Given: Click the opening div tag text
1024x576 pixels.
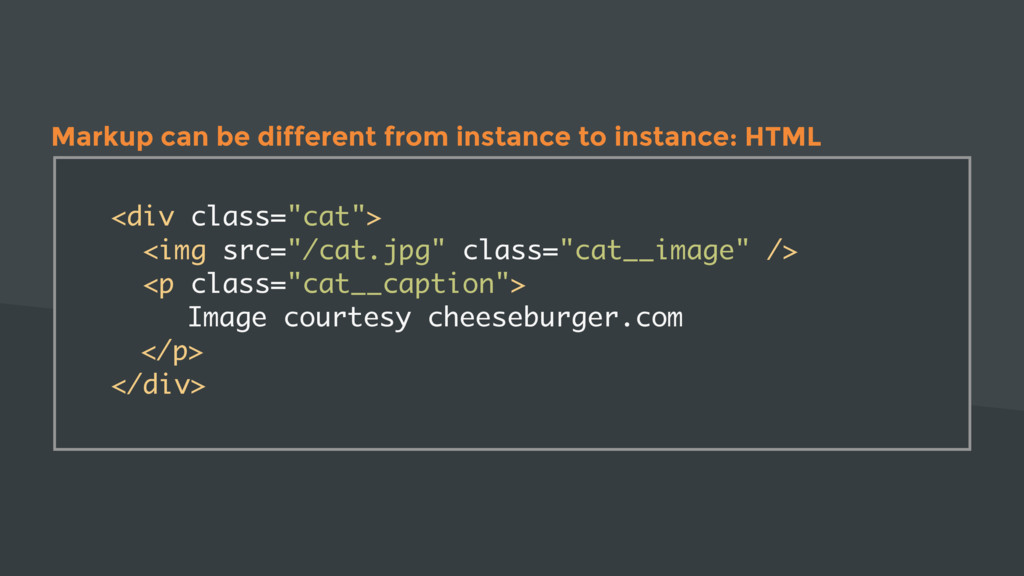Looking at the screenshot, I should (143, 216).
